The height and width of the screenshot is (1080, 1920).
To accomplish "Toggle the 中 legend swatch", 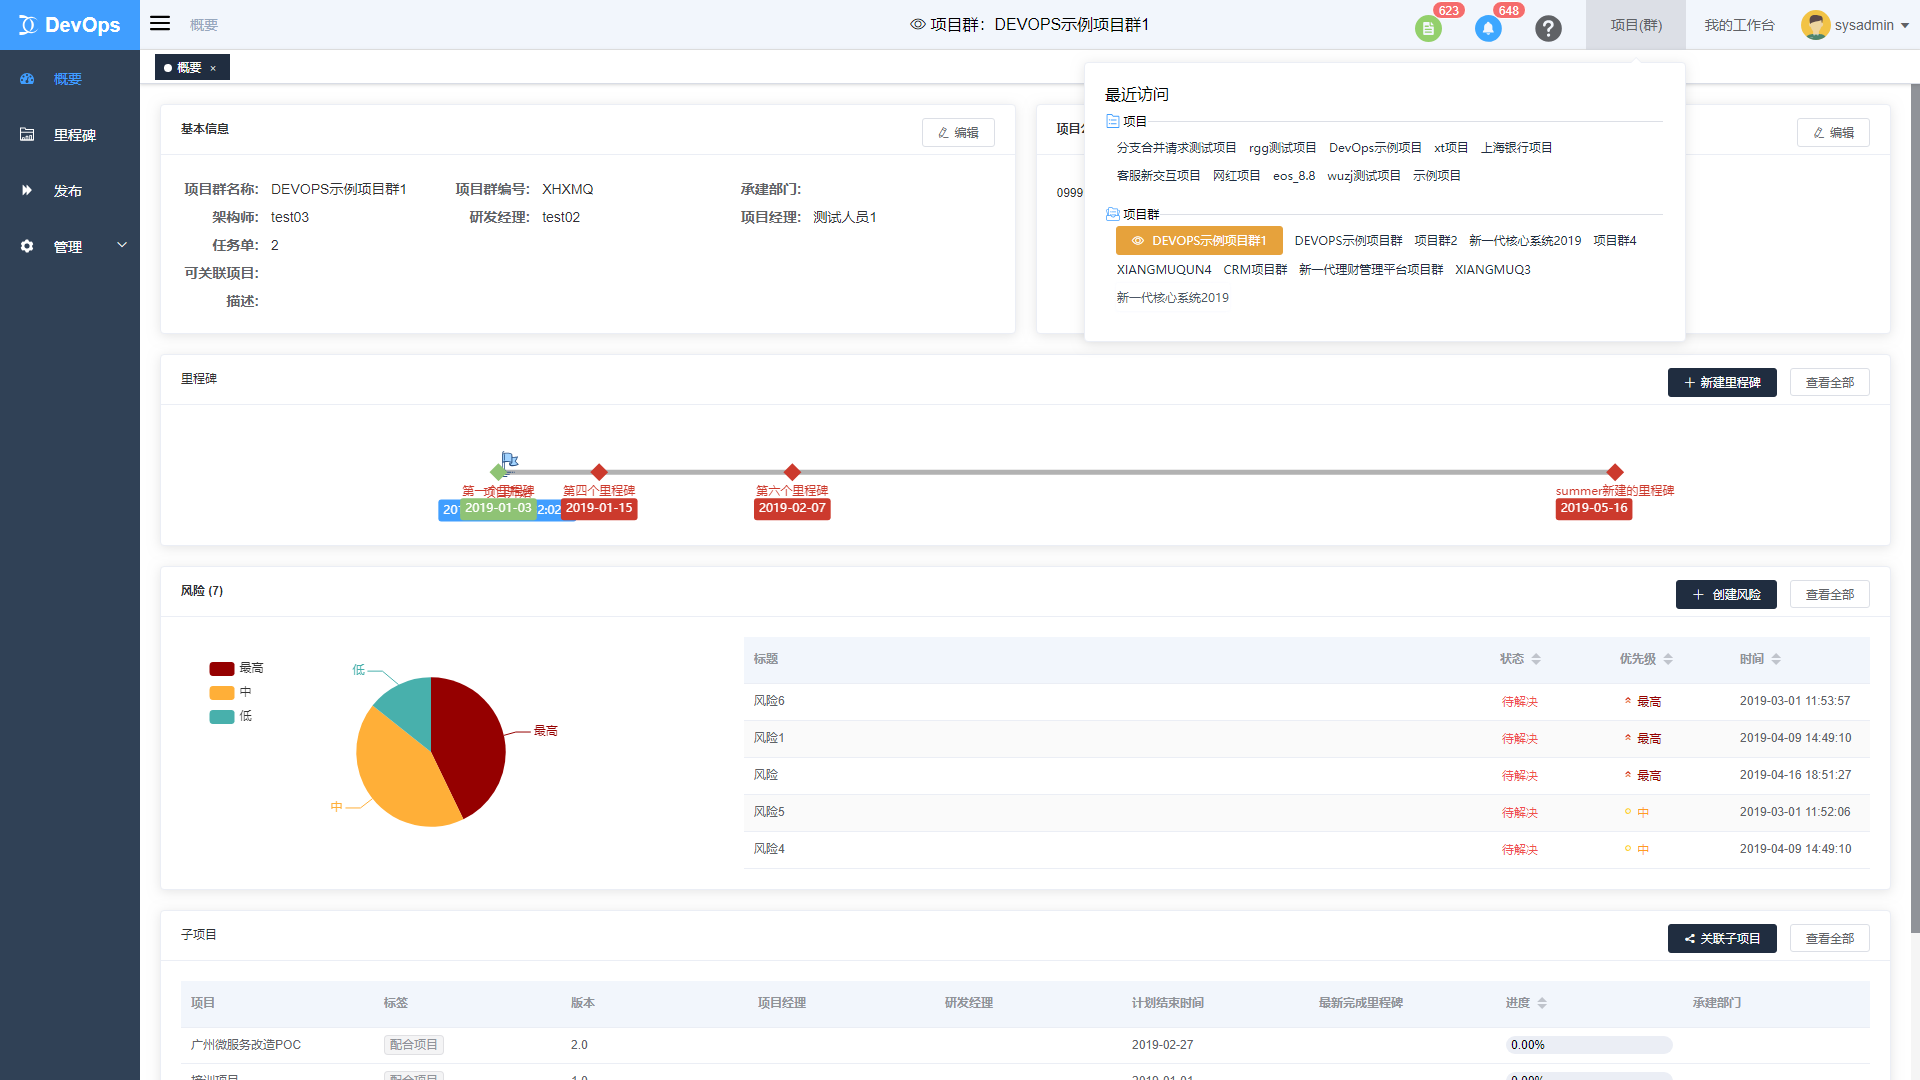I will (x=222, y=693).
